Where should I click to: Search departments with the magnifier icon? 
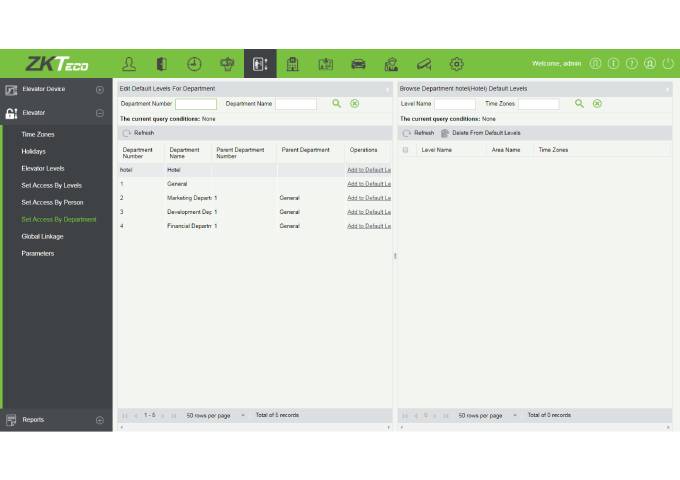click(x=337, y=103)
